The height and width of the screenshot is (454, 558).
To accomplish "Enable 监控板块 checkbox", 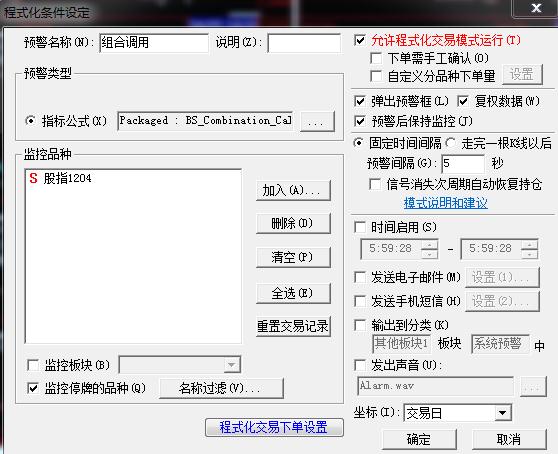I will pos(33,365).
